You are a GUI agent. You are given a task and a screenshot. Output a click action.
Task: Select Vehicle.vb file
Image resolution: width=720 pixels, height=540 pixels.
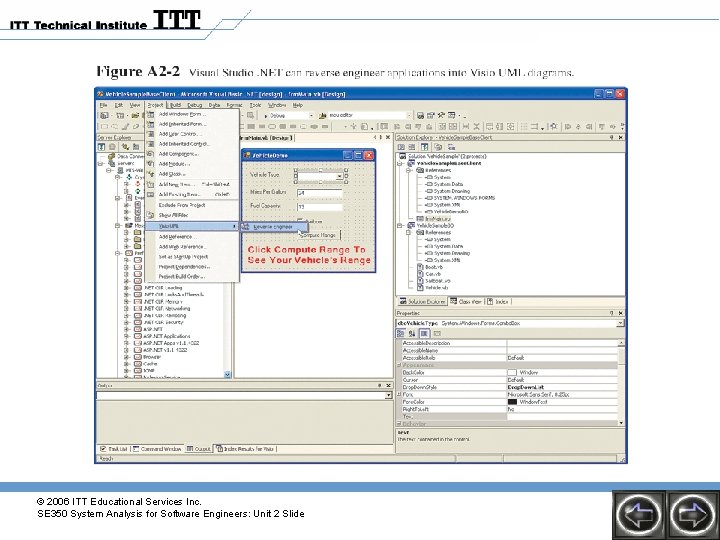pos(436,287)
